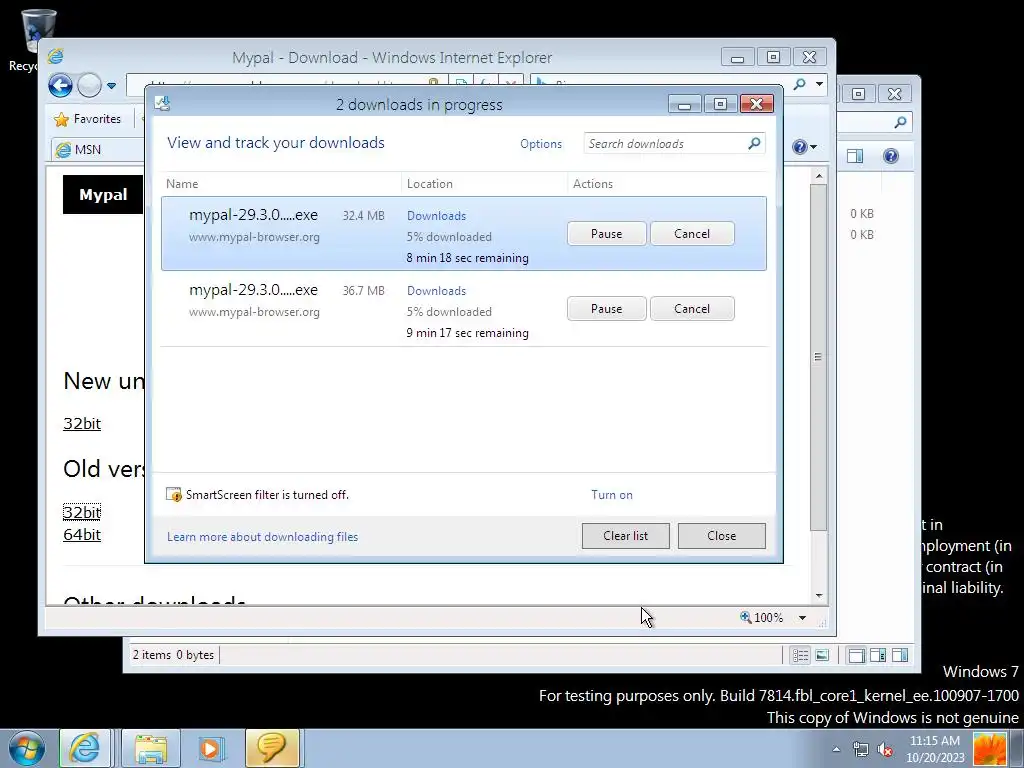
Task: Click the IE page vertical scrollbar thumb
Action: [x=818, y=357]
